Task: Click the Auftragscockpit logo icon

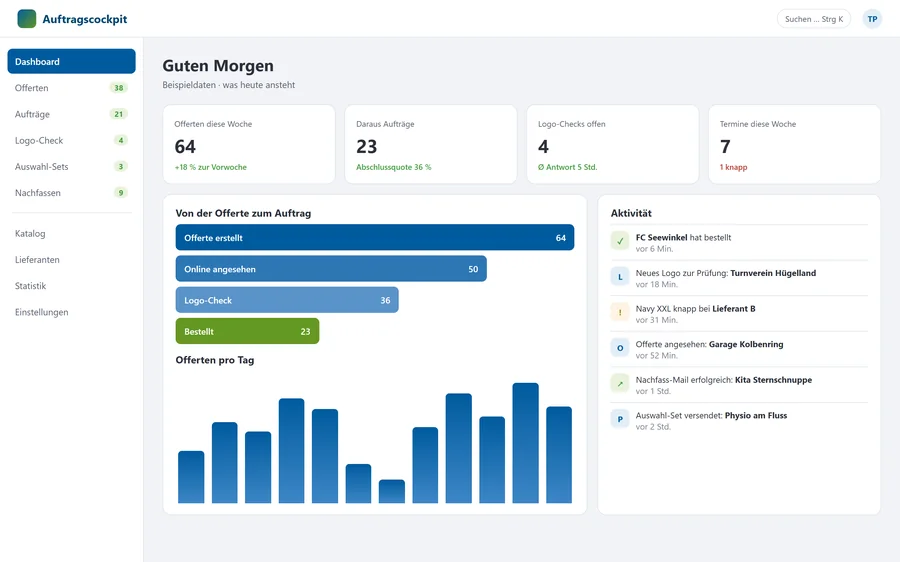Action: [x=26, y=19]
